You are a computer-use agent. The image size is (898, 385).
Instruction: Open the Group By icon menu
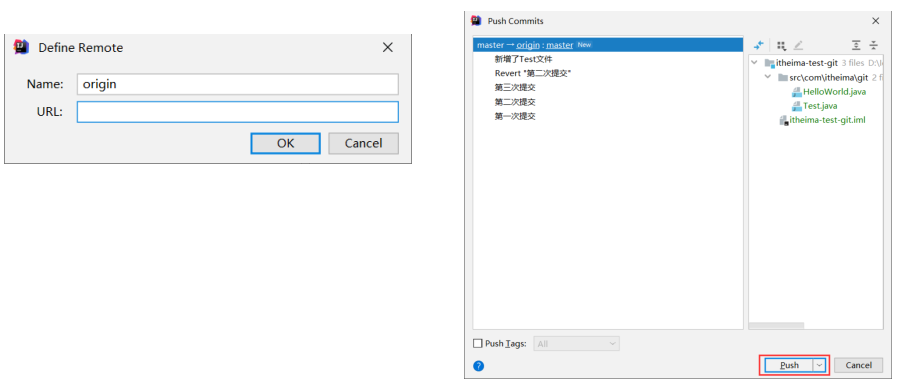tap(782, 45)
